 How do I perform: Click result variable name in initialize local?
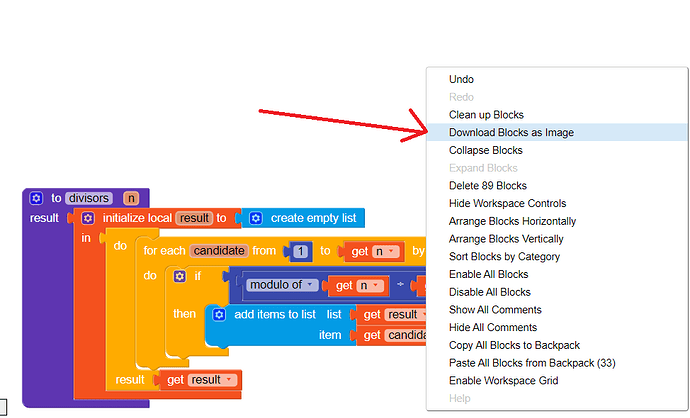point(194,218)
